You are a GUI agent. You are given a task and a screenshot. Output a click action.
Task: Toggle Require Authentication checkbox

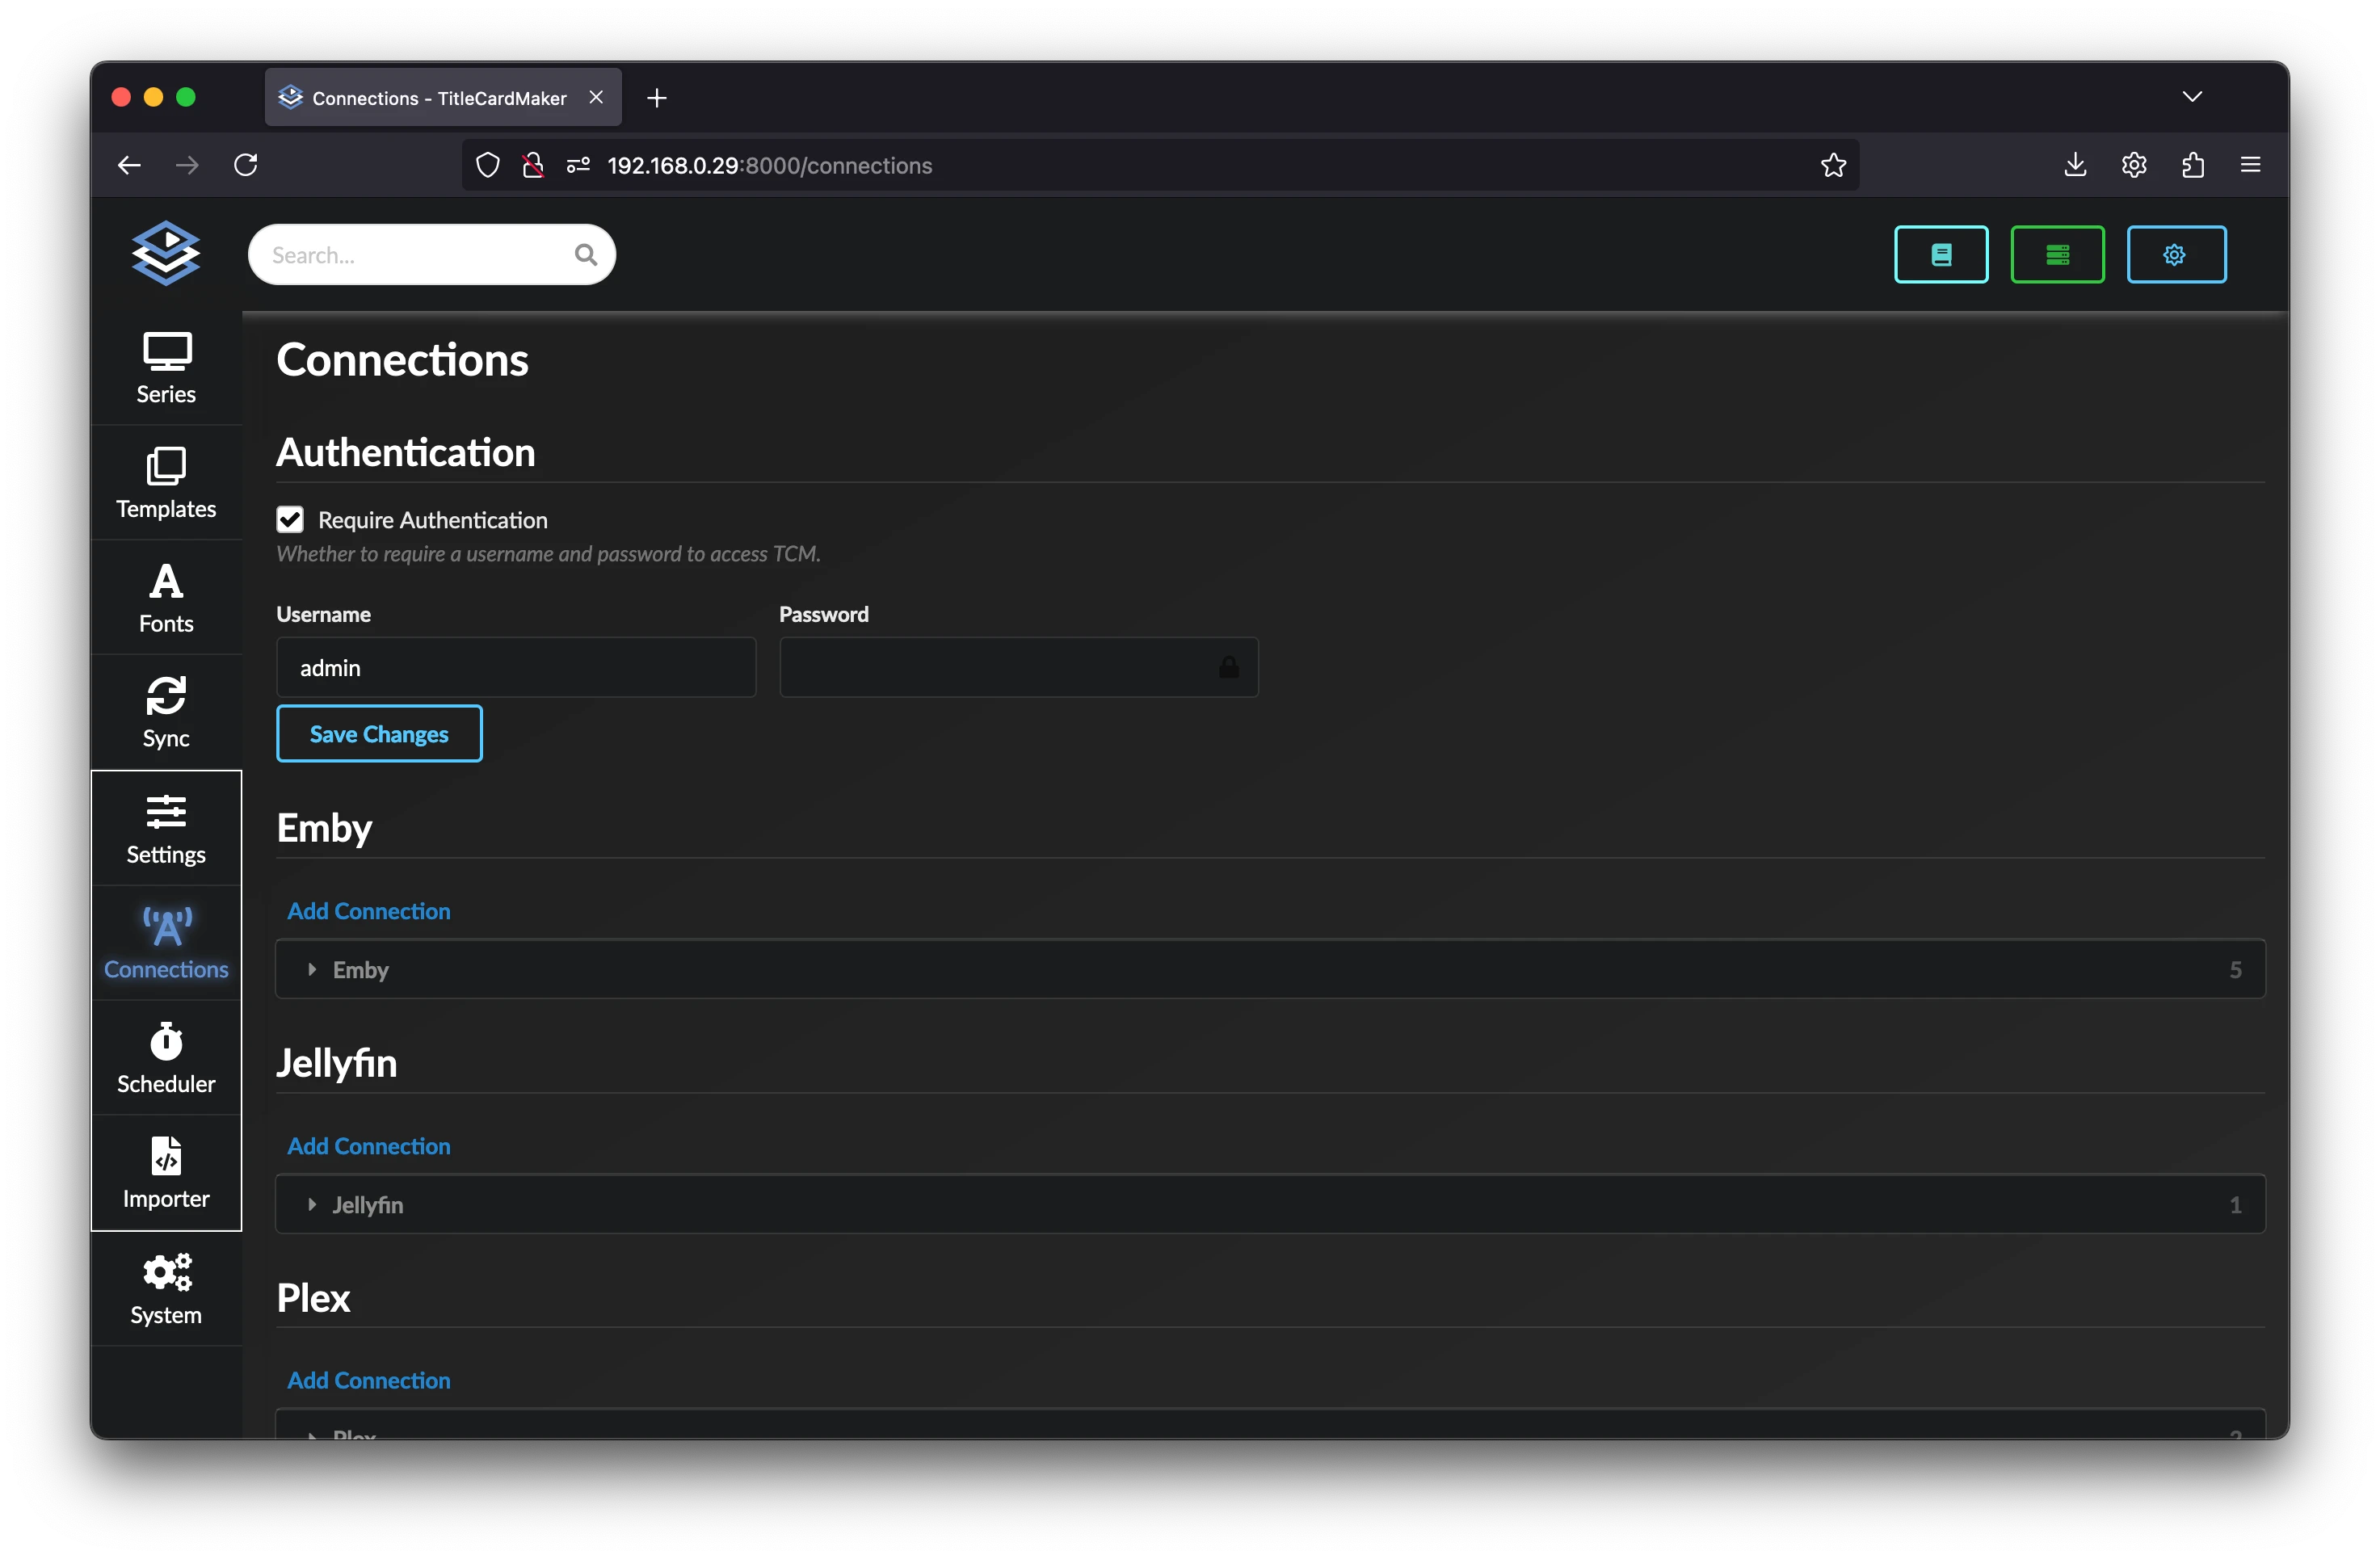[288, 519]
